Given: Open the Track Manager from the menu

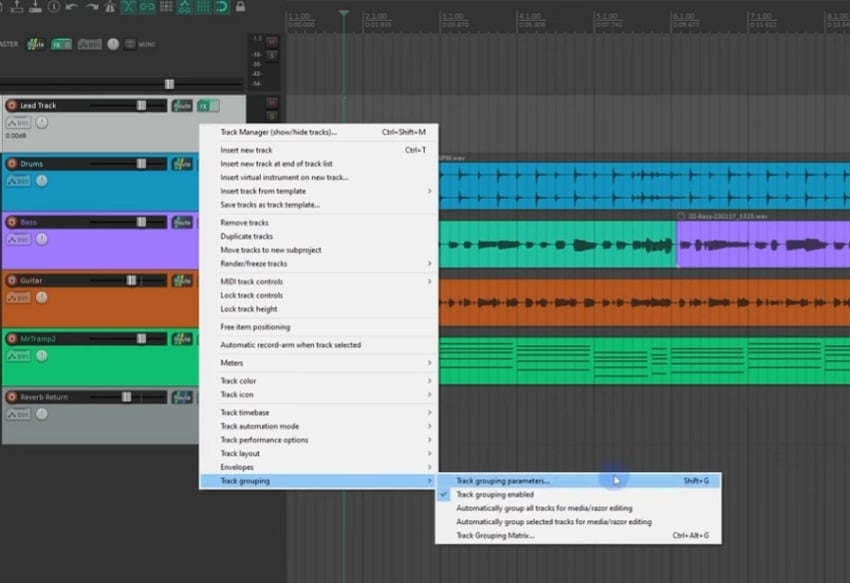Looking at the screenshot, I should pos(290,133).
